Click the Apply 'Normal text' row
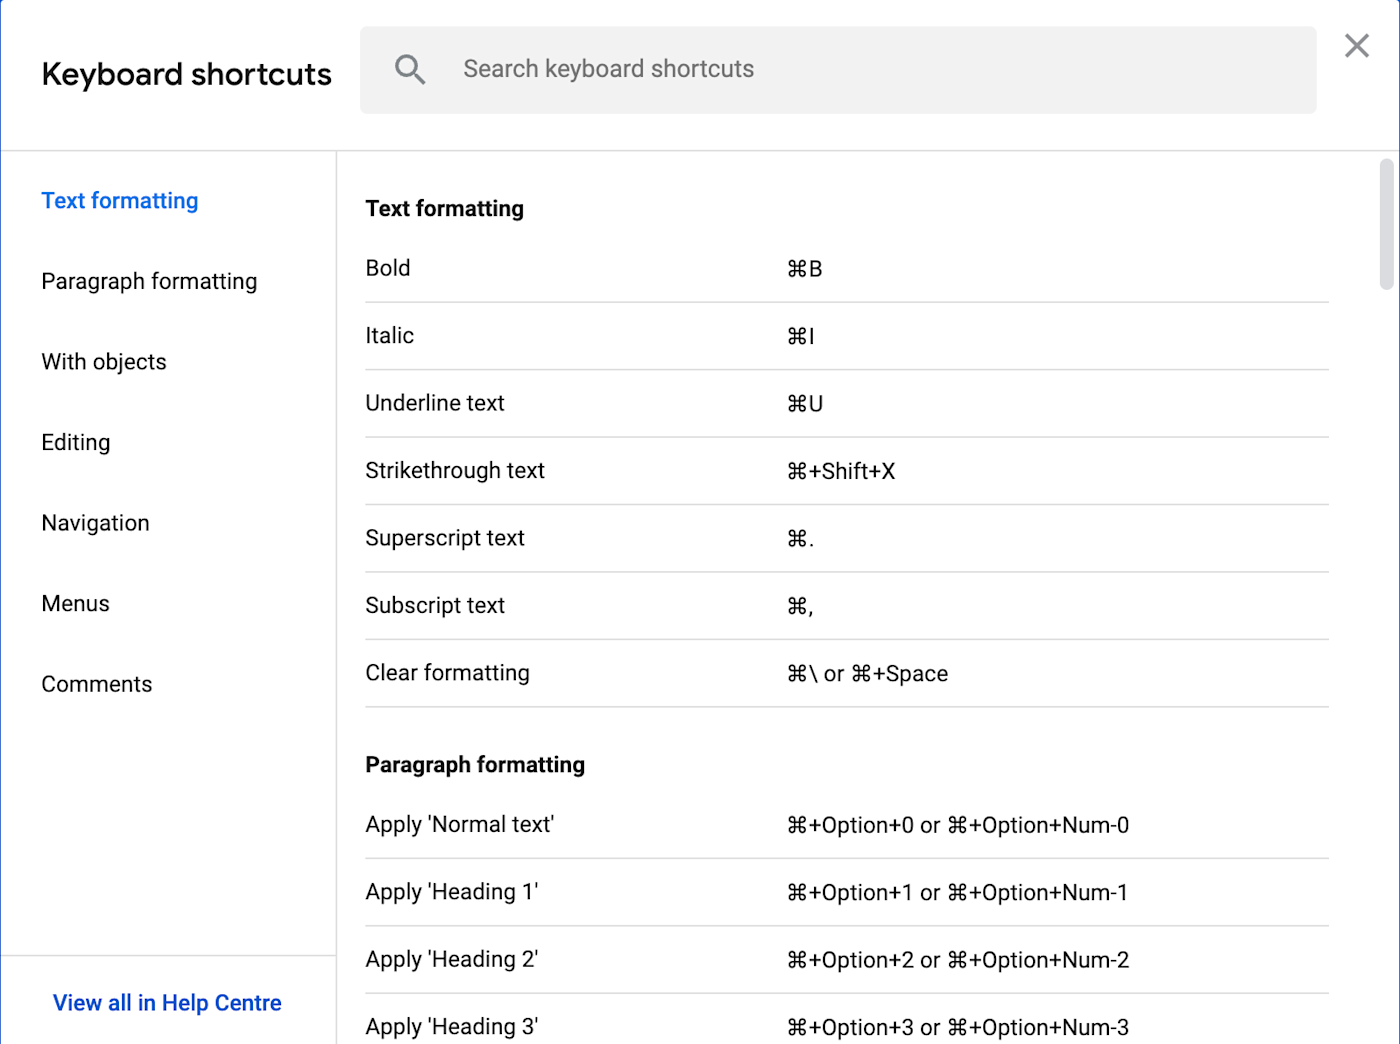The image size is (1400, 1044). 846,825
